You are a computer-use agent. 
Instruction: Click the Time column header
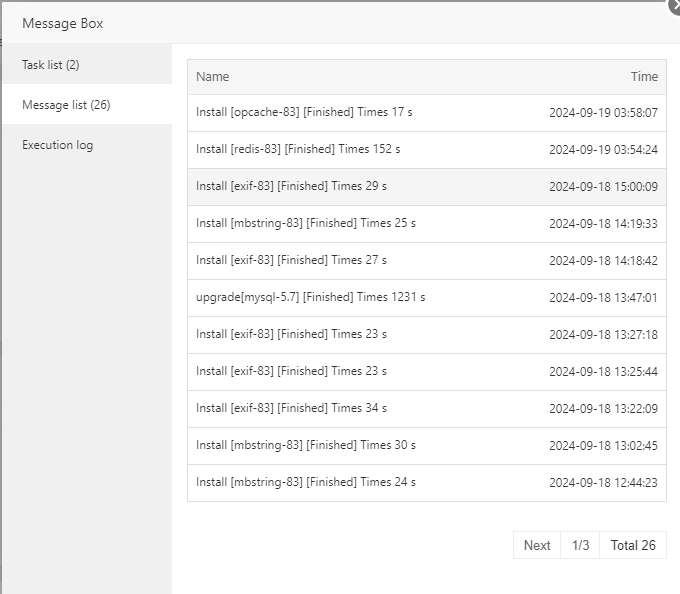tap(644, 77)
